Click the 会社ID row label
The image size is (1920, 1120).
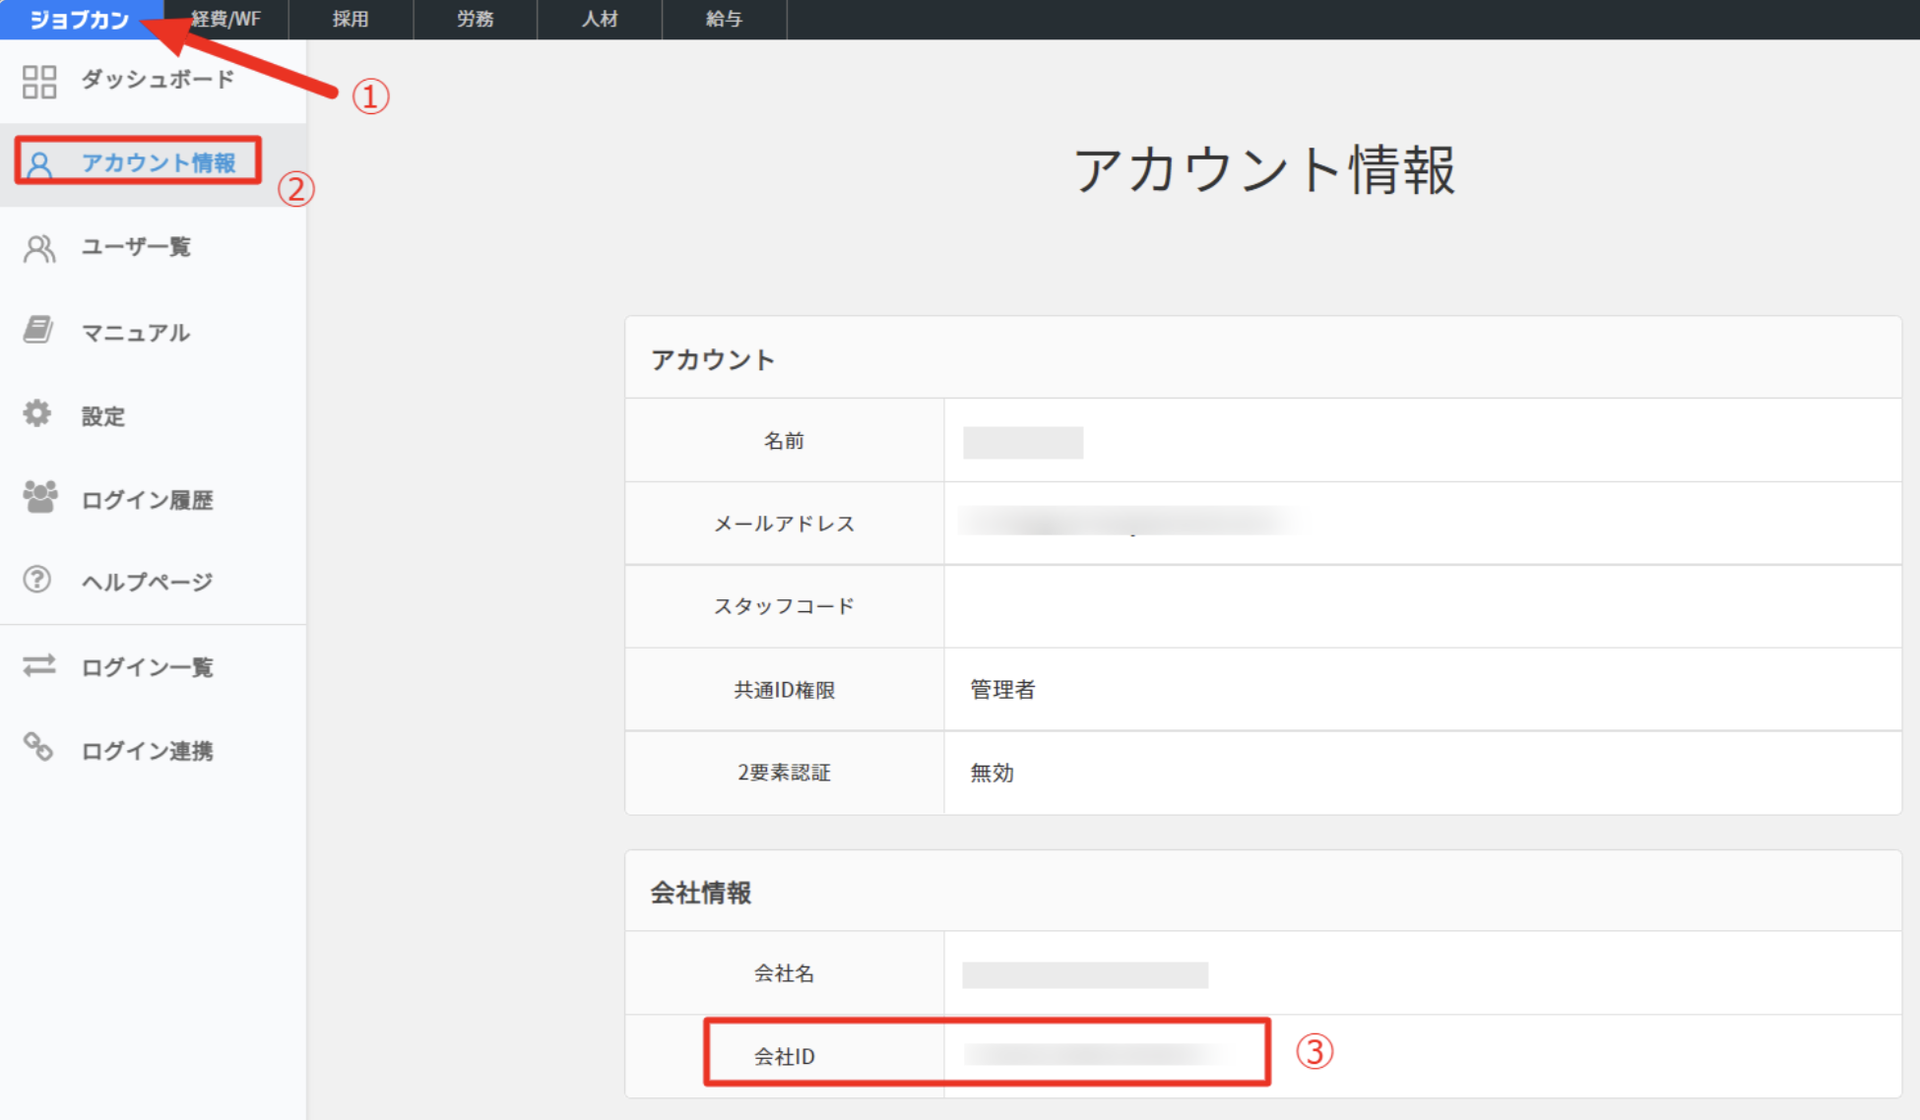point(784,1056)
